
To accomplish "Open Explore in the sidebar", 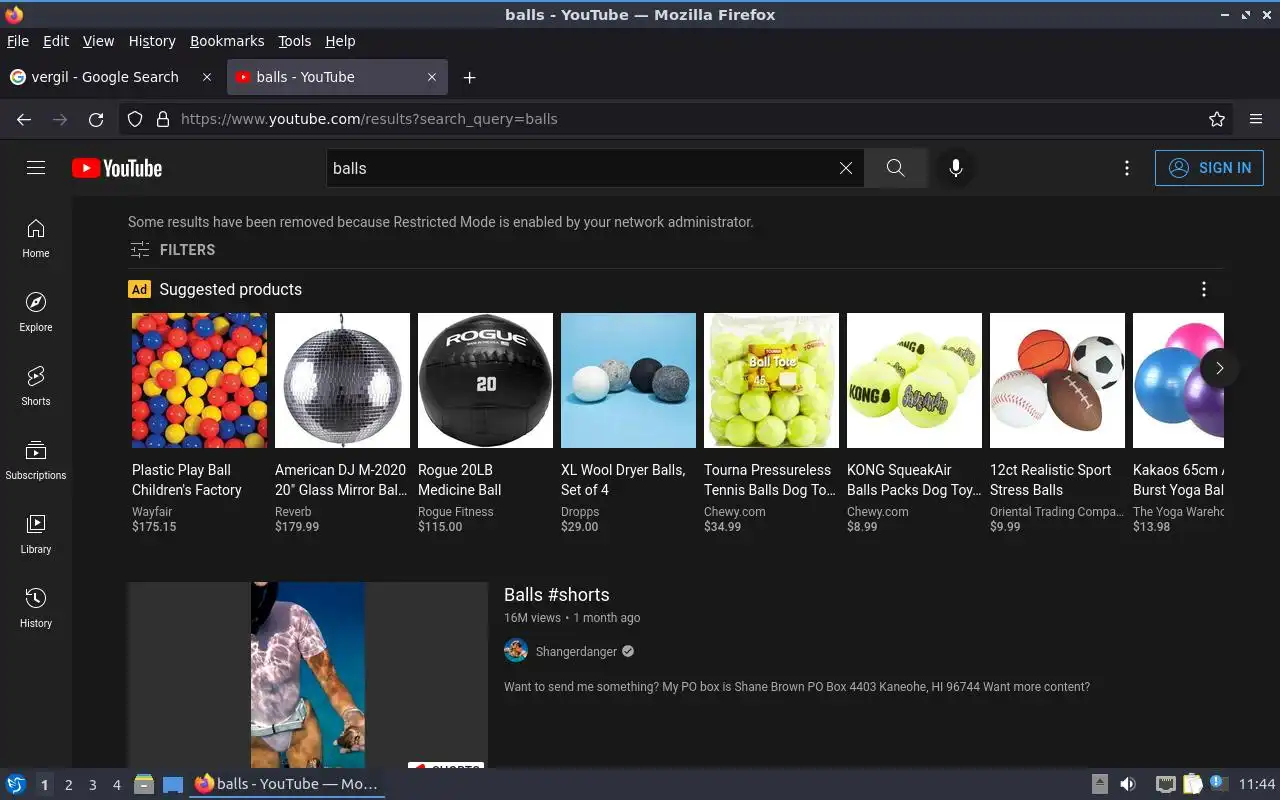I will click(36, 313).
